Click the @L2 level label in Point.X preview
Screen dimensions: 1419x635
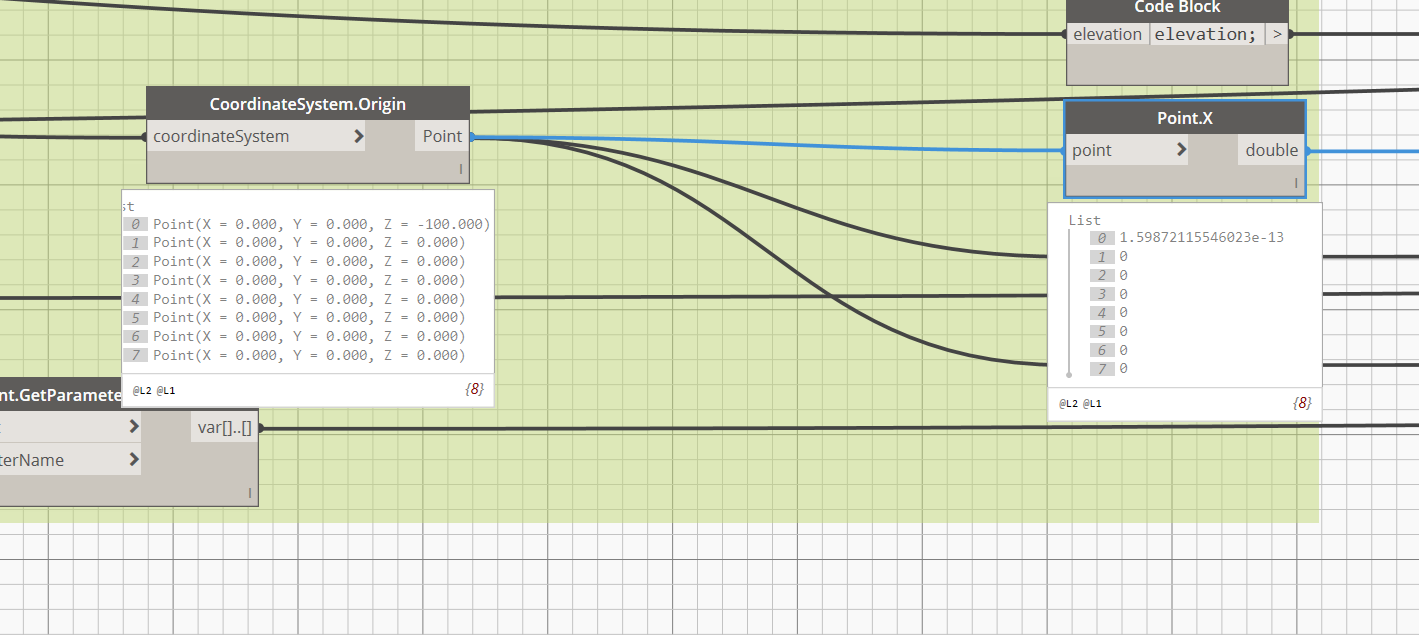point(1069,404)
